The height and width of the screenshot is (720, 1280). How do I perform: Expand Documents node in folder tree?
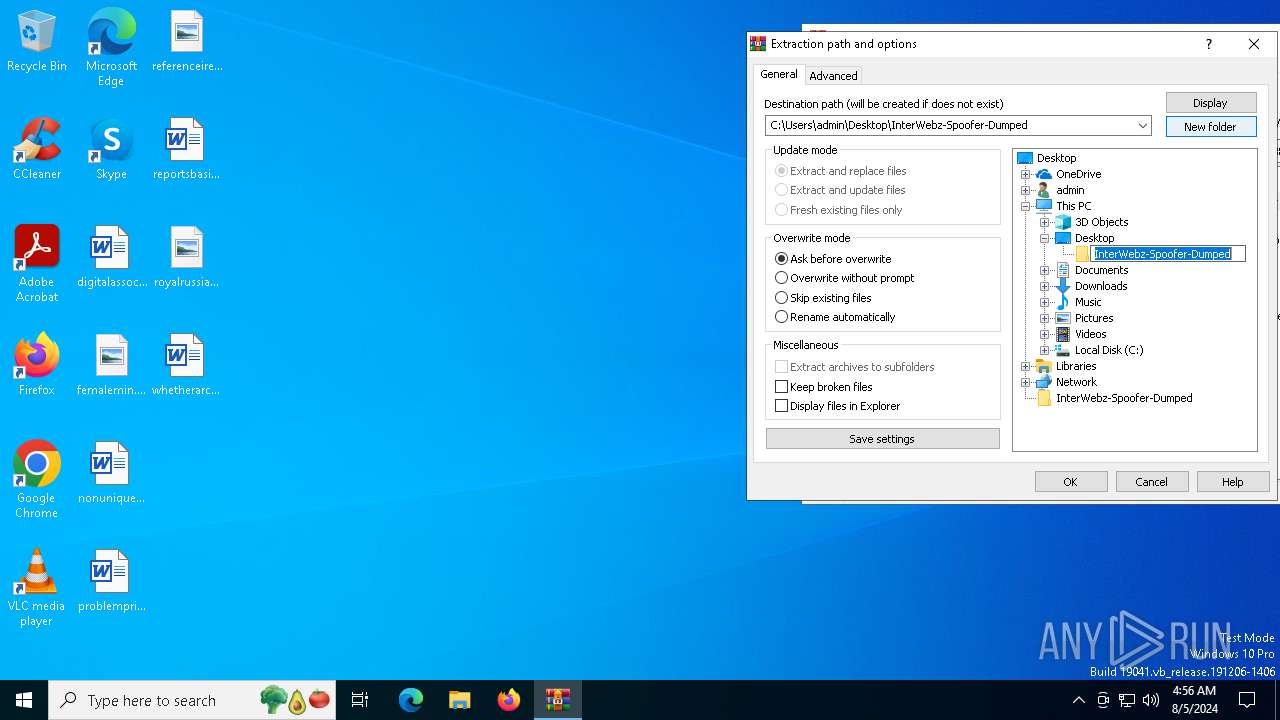[x=1044, y=270]
